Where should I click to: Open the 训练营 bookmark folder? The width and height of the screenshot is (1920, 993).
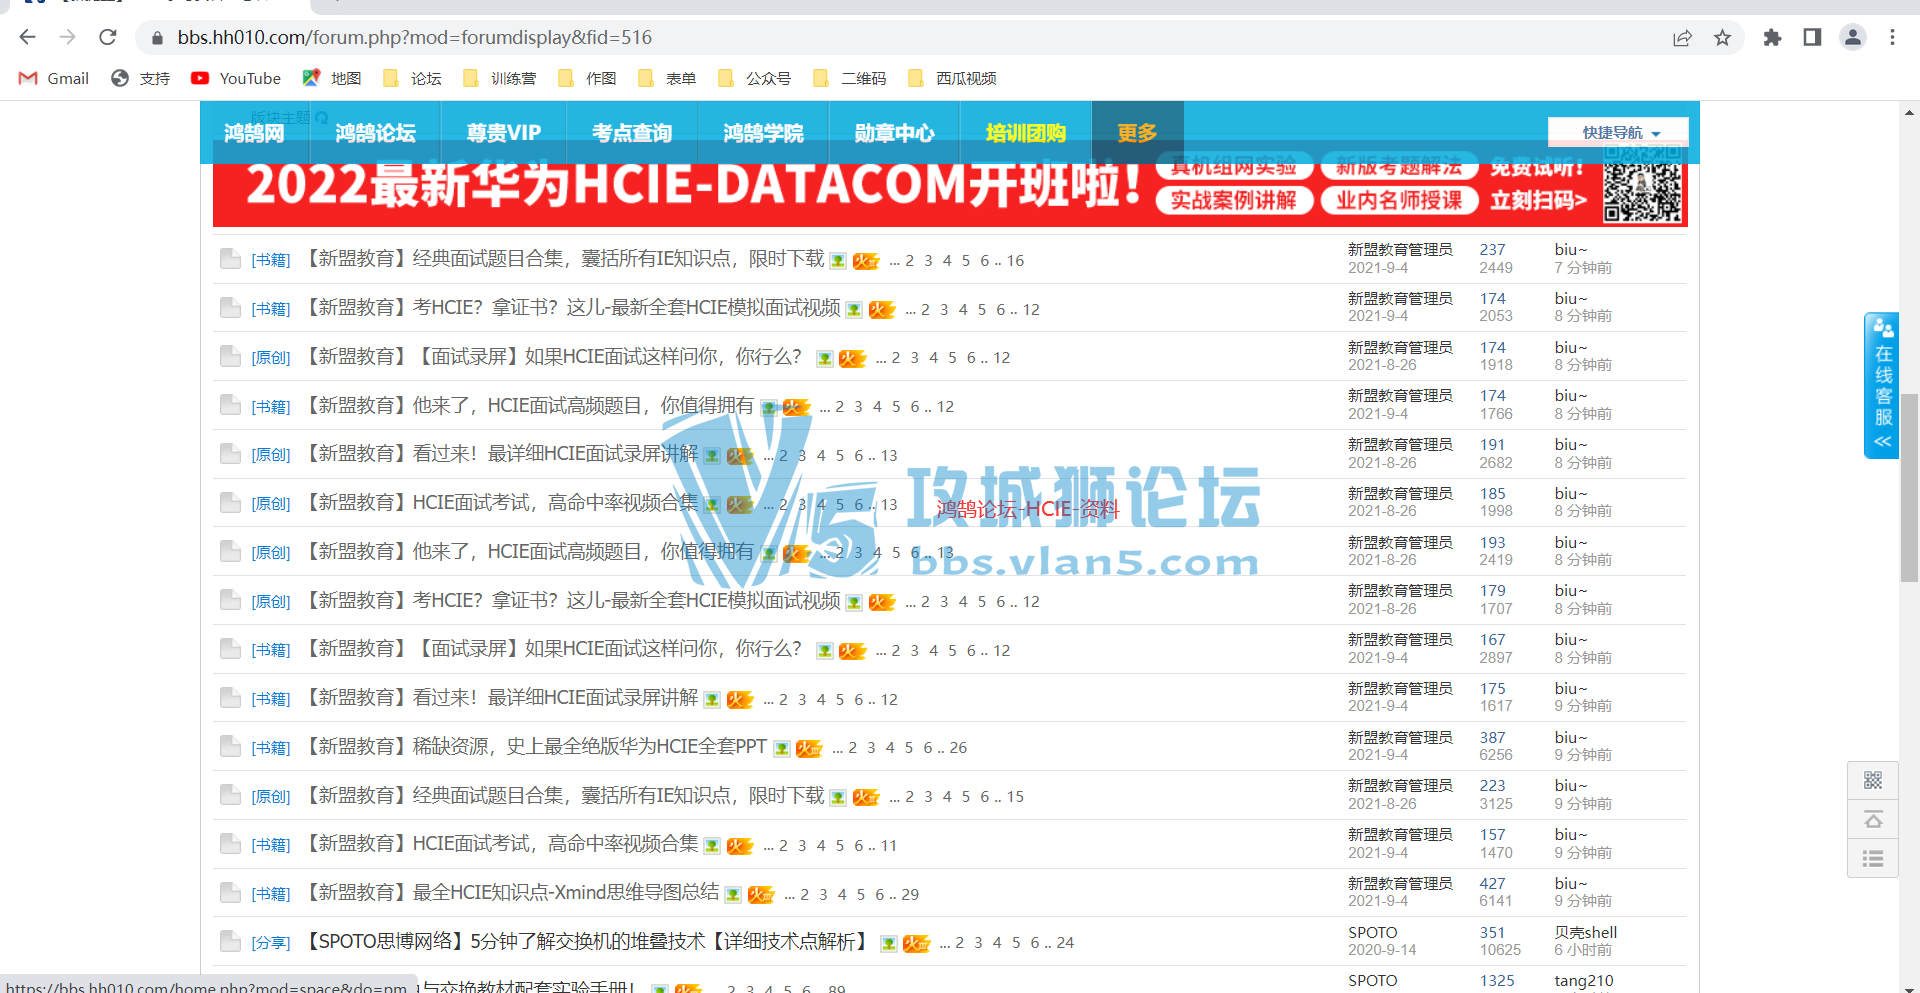499,78
